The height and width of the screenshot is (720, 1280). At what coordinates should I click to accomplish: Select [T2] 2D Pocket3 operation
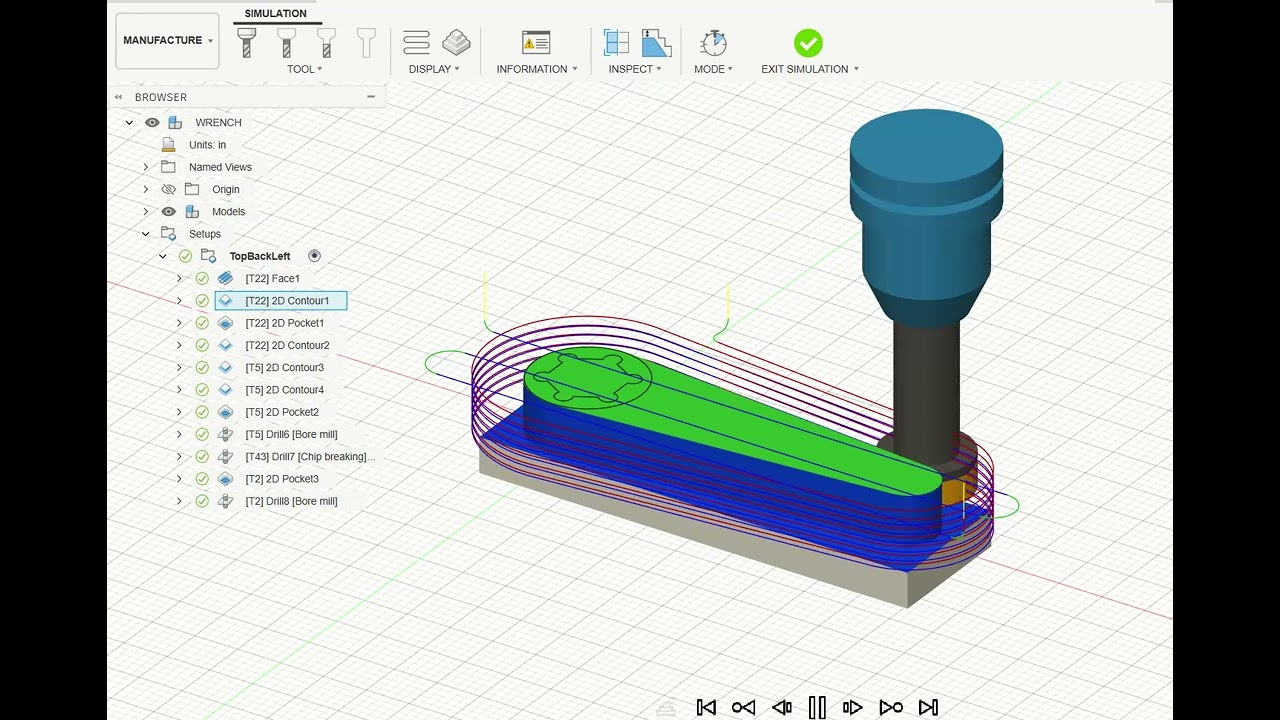coord(282,479)
